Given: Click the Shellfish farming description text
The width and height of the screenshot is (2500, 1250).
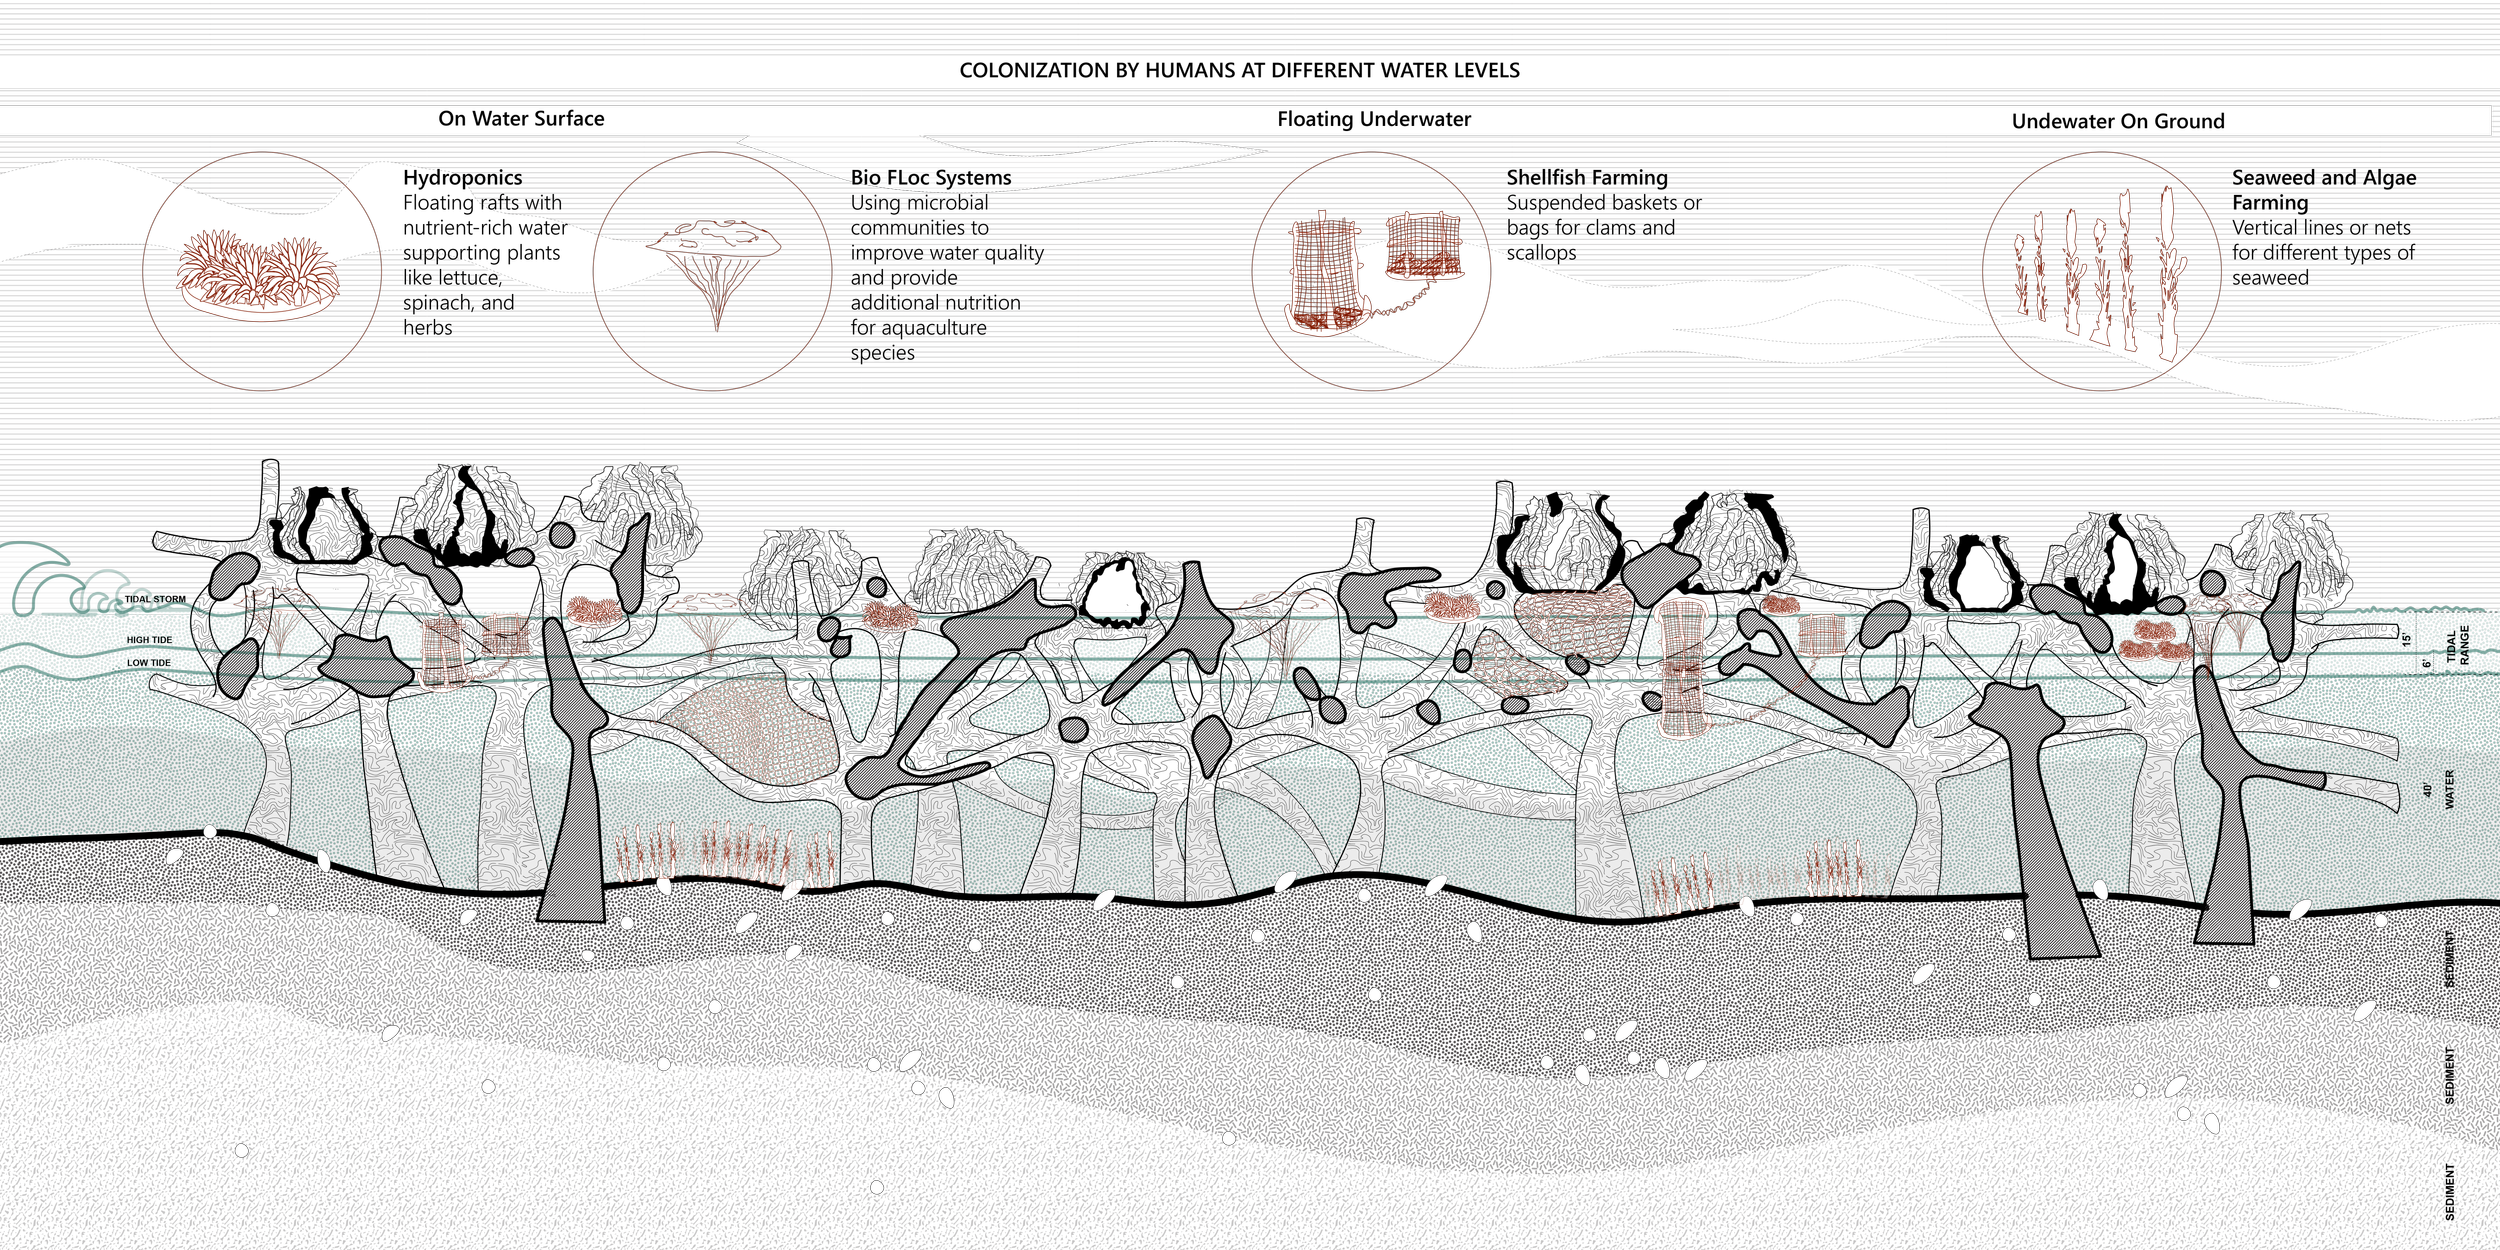Looking at the screenshot, I should (1600, 215).
